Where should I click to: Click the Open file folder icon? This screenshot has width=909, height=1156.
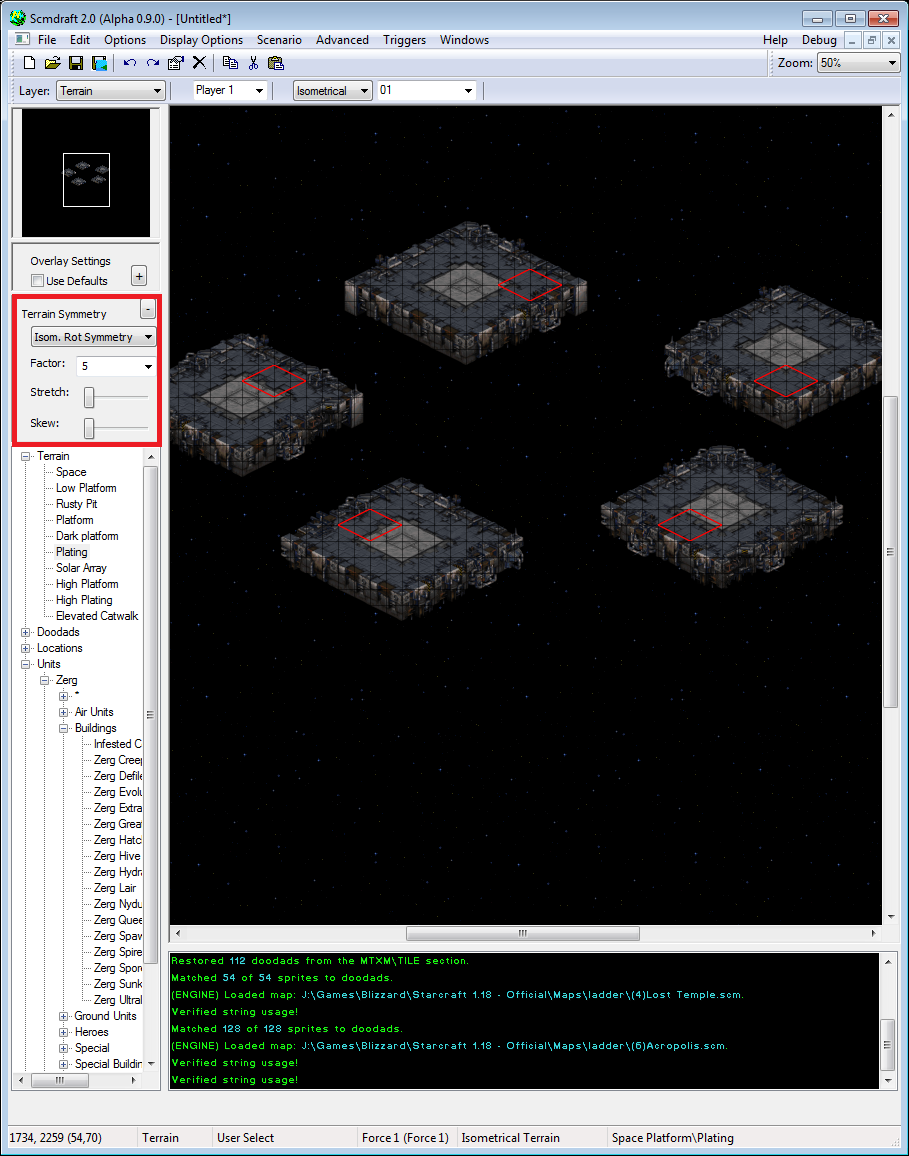(x=52, y=63)
